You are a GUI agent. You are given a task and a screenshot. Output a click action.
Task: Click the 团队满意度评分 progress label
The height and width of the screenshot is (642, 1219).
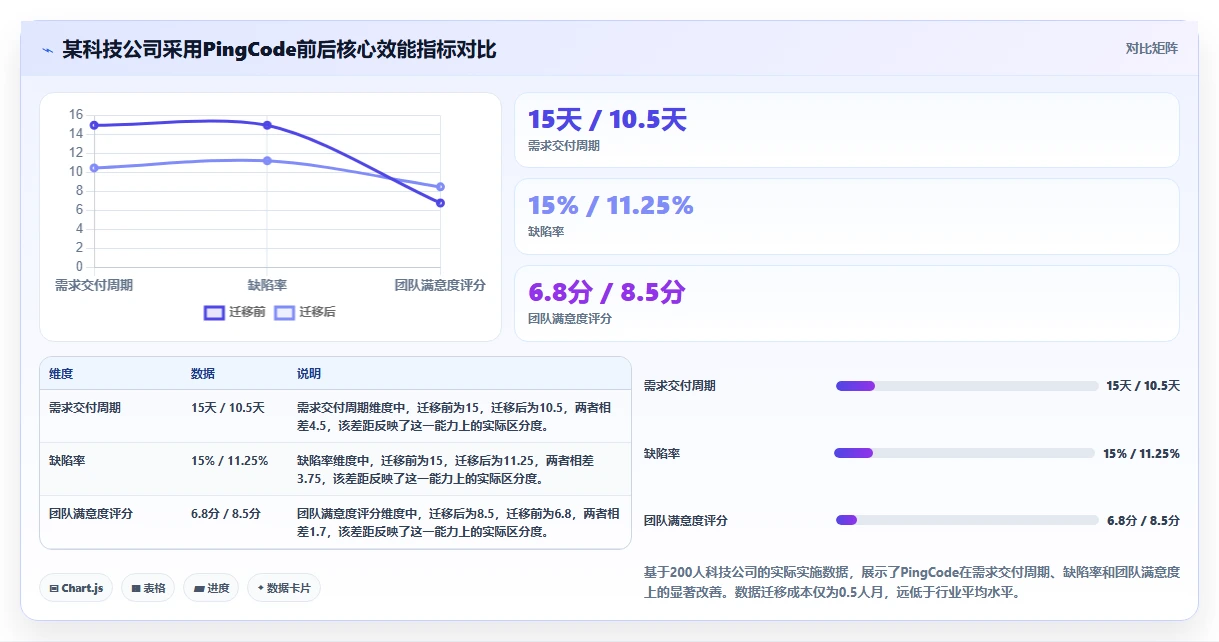point(686,521)
